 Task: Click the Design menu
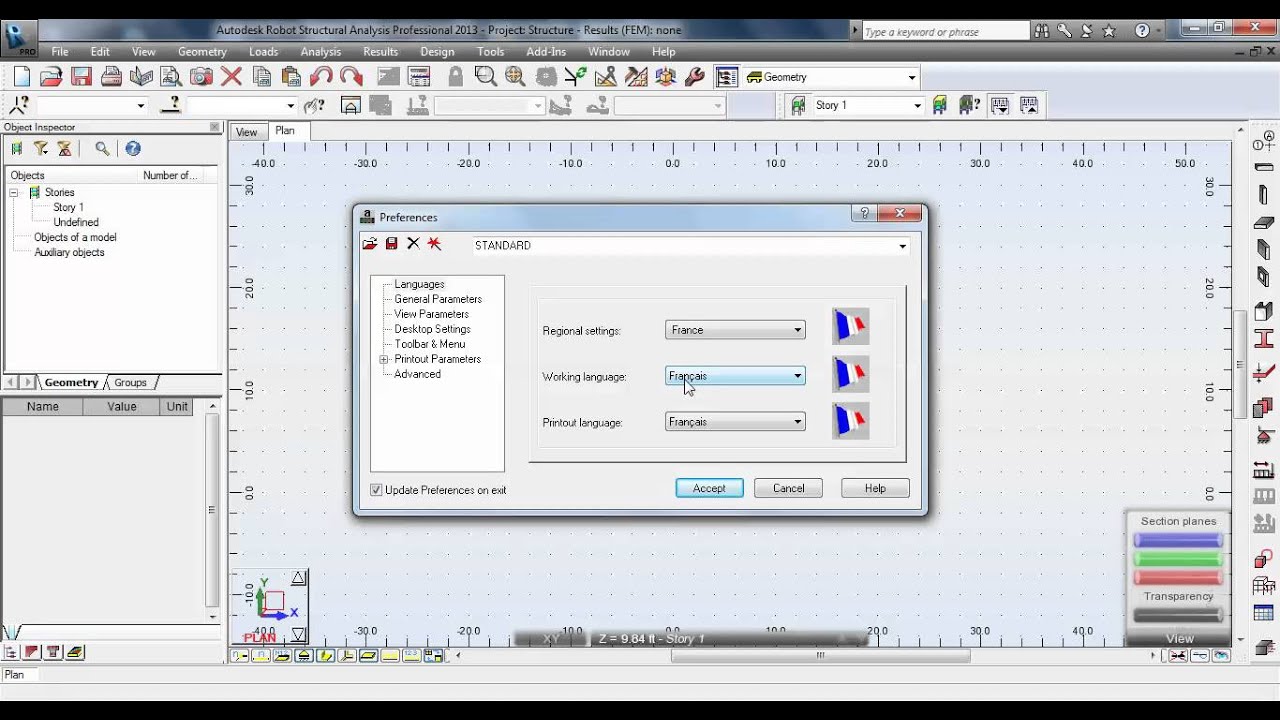437,52
